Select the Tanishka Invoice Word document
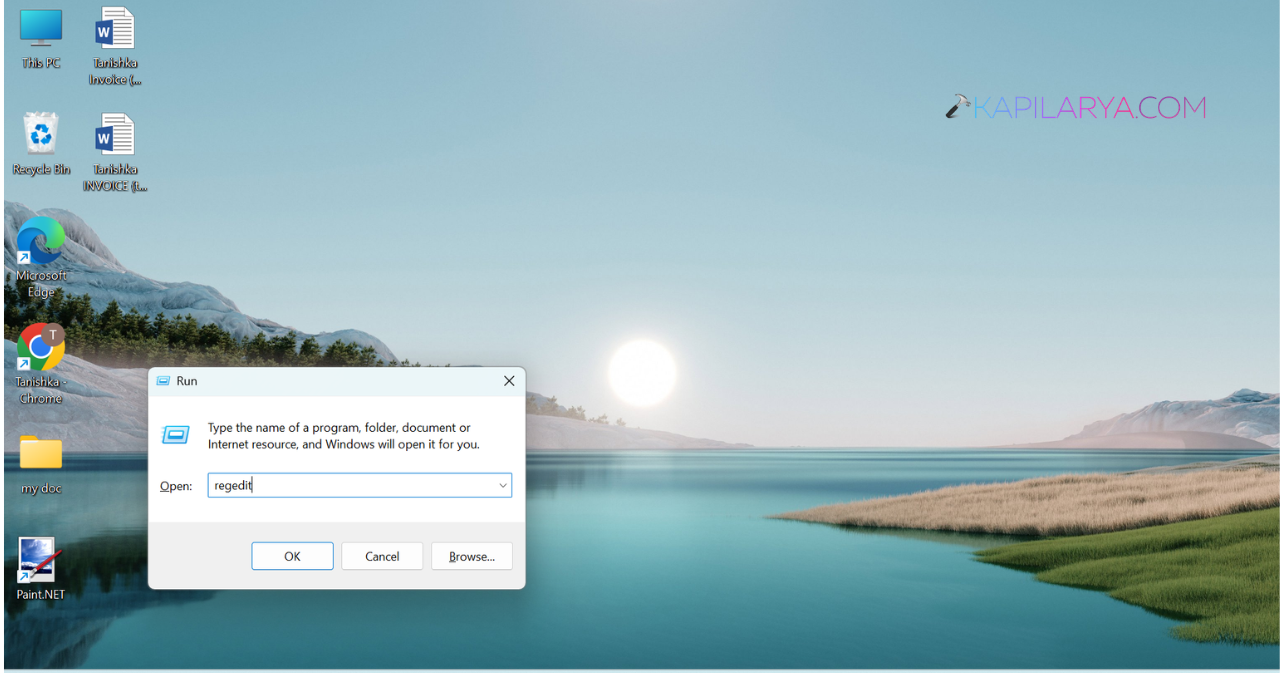The image size is (1280, 673). point(115,45)
